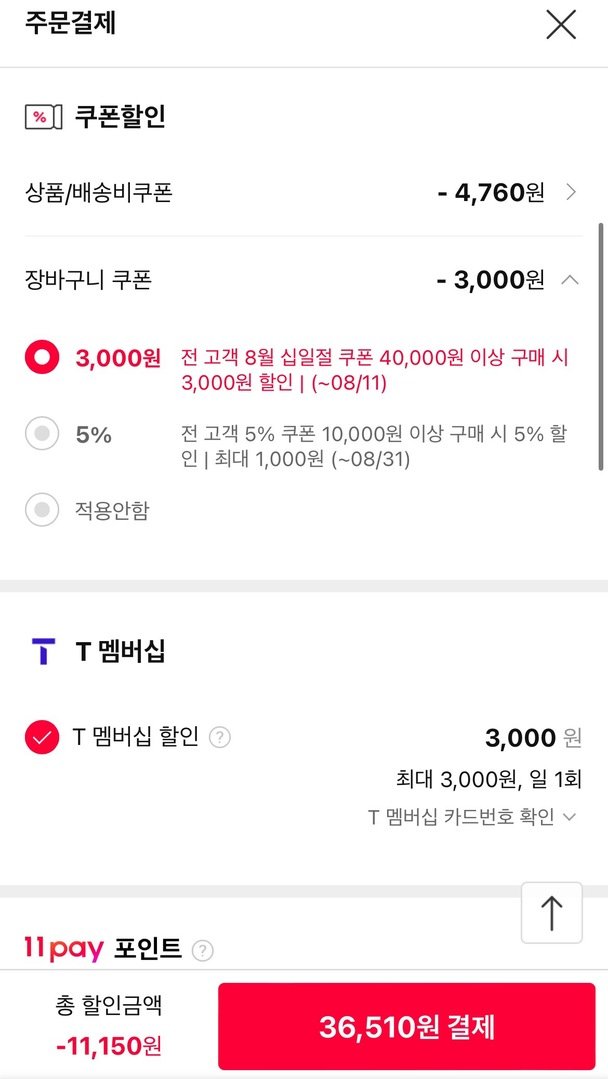
Task: Tap the 총 할인금액 -11,150원 summary
Action: point(108,1026)
